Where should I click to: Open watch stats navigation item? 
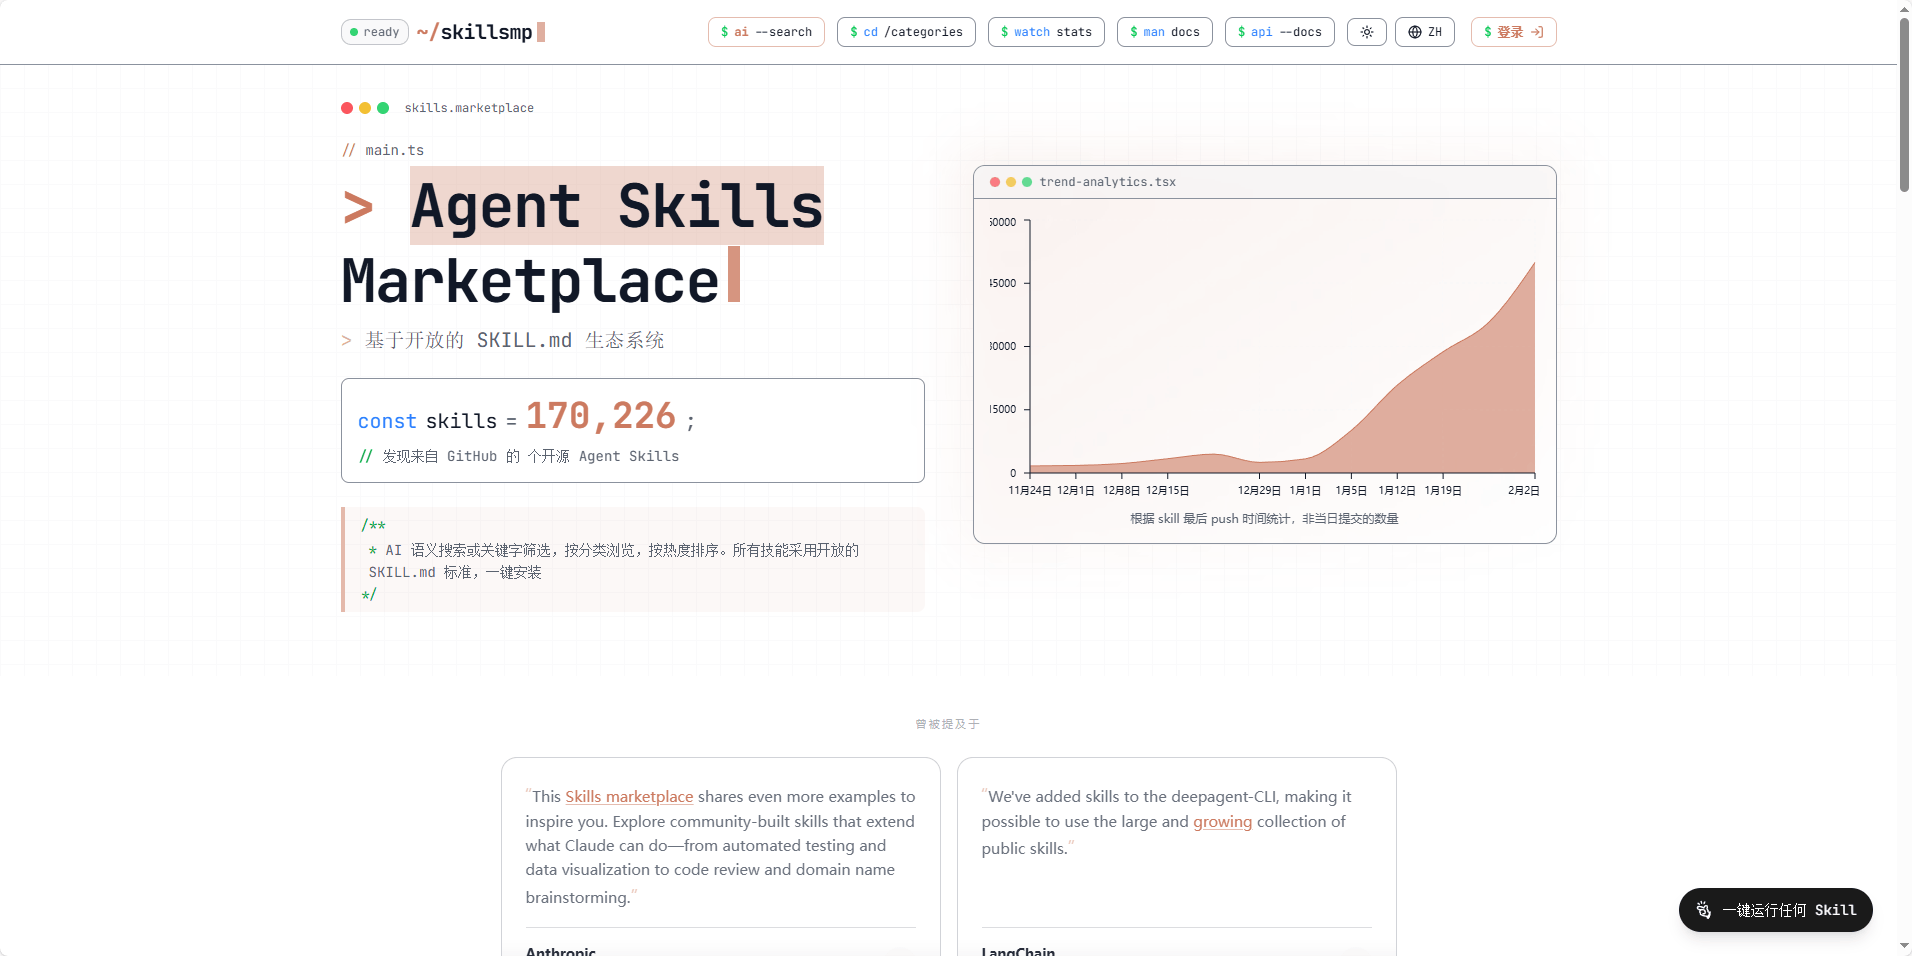coord(1046,32)
